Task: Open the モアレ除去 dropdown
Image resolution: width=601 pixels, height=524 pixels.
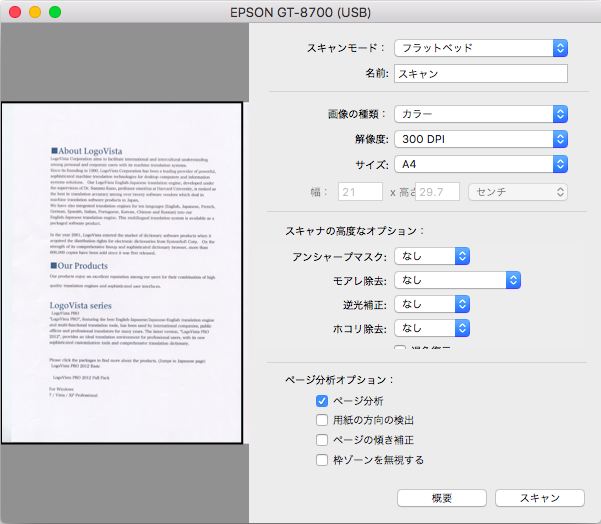Action: point(457,280)
